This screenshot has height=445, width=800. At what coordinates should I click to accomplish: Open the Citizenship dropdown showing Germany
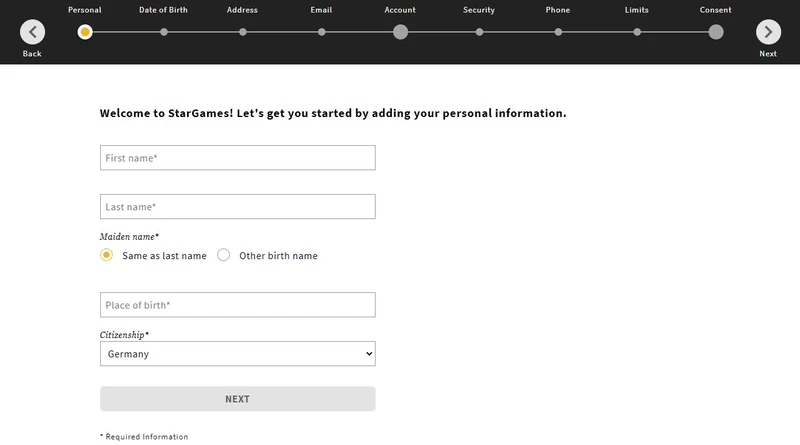click(237, 354)
